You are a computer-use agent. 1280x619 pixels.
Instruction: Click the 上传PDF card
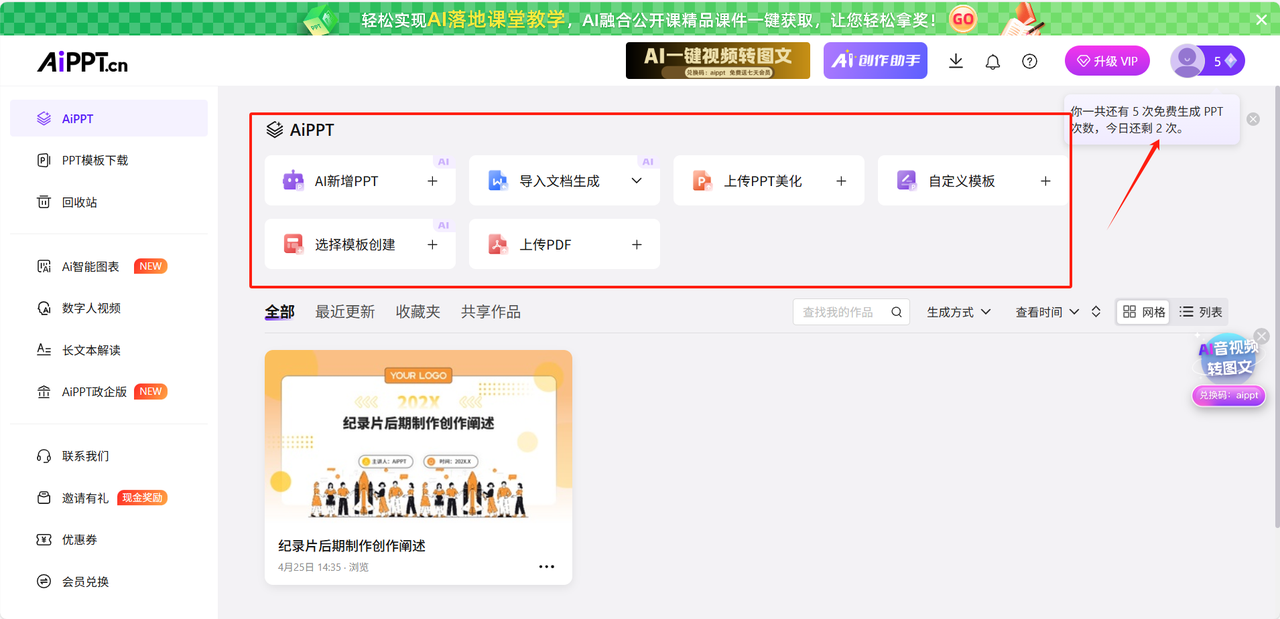564,244
